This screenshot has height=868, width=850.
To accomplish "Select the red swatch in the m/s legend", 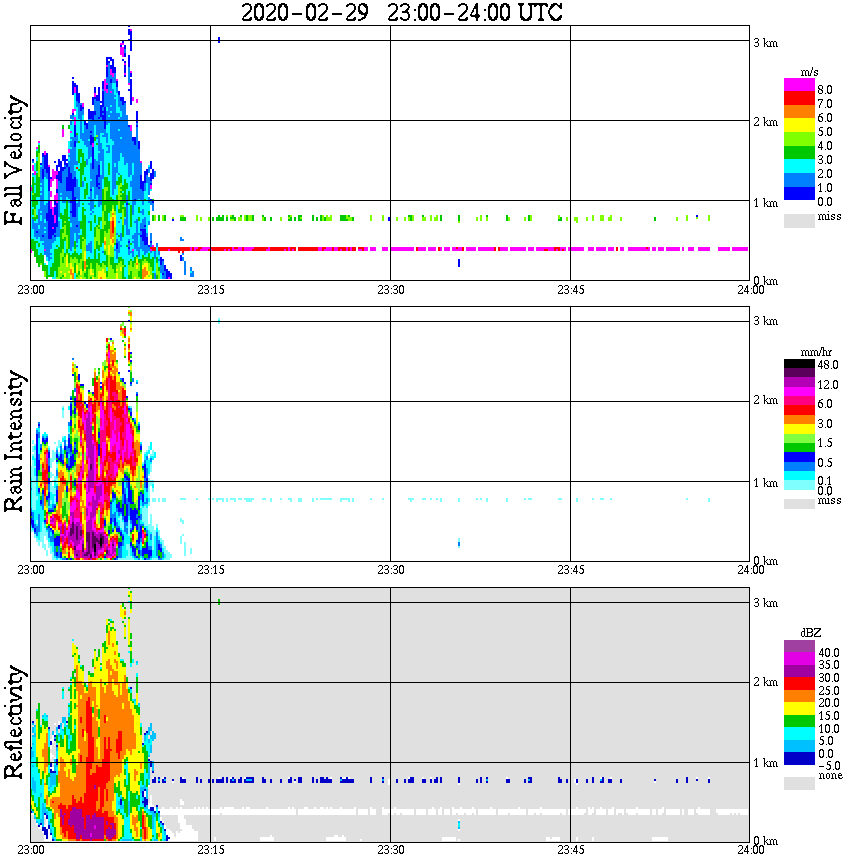I will coord(799,99).
